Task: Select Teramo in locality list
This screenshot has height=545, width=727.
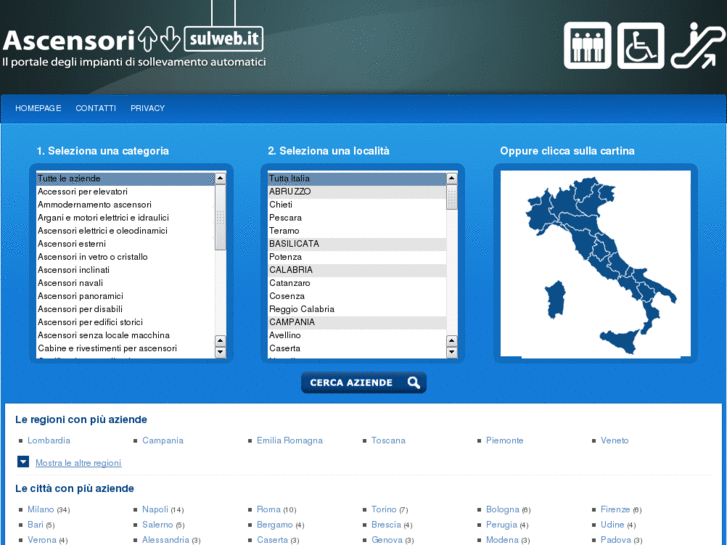Action: 357,231
